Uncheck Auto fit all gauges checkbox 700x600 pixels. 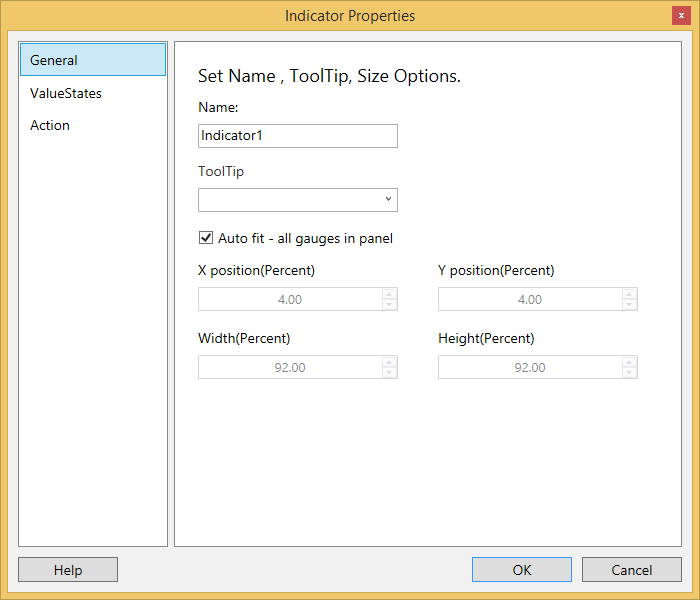click(206, 238)
